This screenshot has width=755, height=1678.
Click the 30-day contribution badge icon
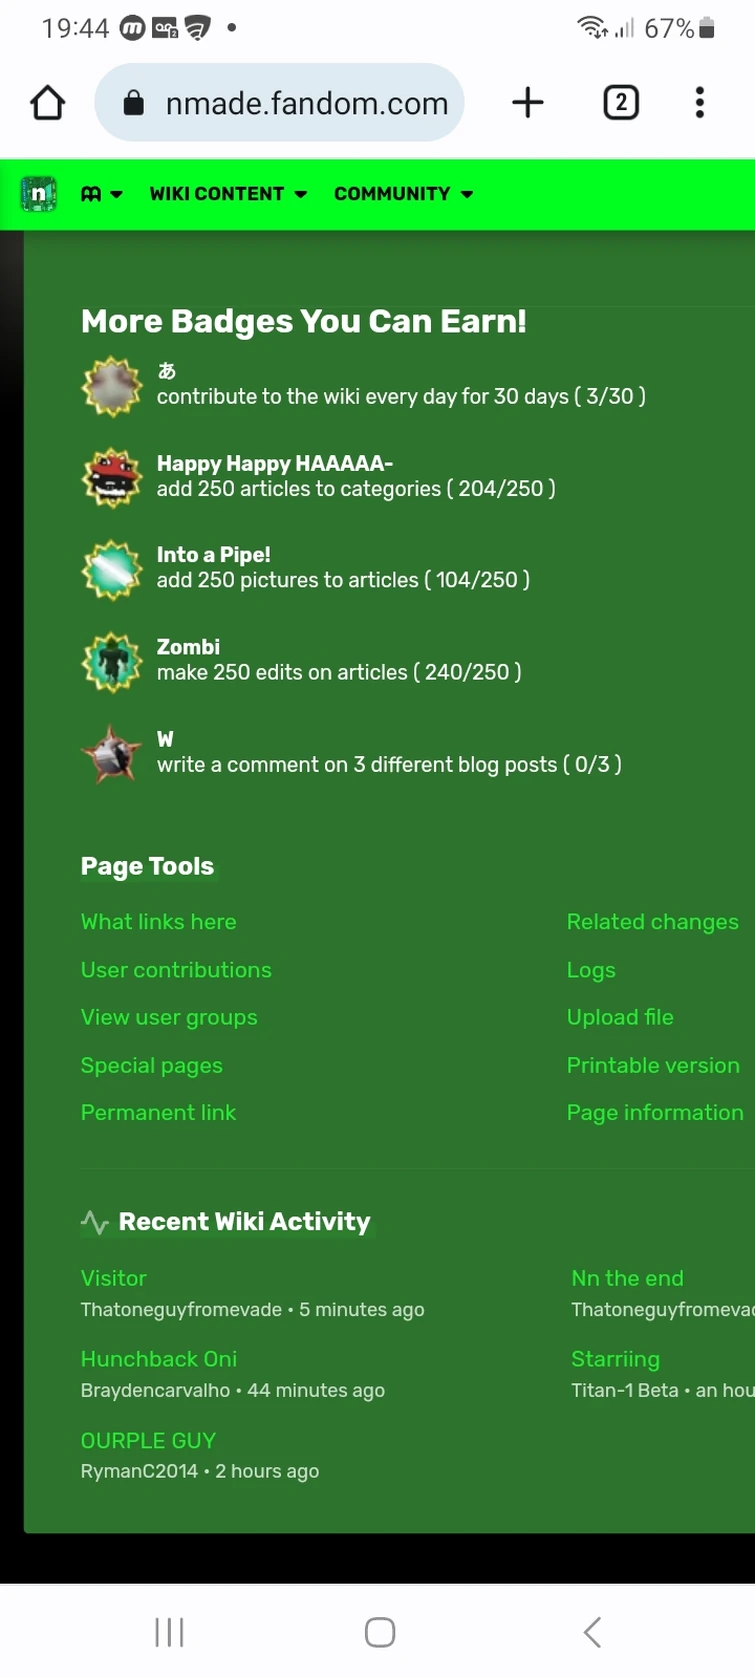[x=111, y=385]
